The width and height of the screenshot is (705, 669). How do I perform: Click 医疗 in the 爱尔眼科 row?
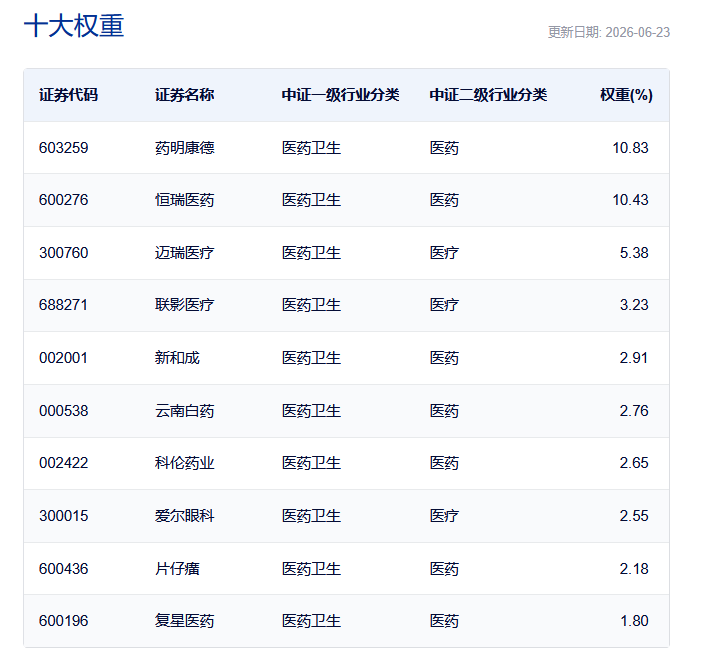coord(444,517)
